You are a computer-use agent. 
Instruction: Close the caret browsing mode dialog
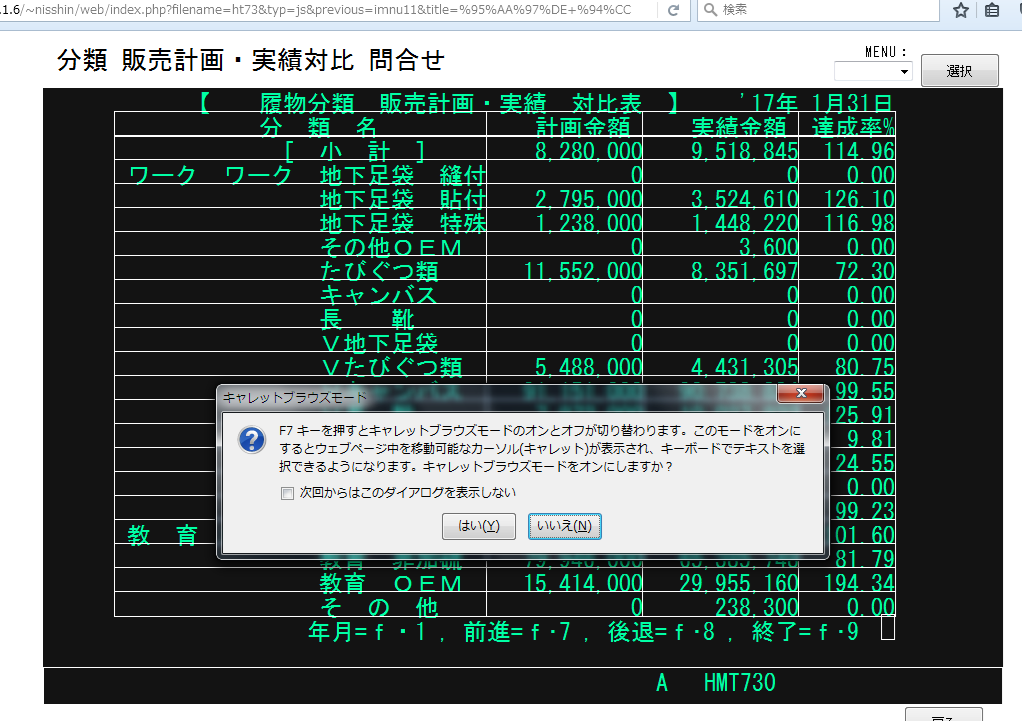tap(800, 396)
